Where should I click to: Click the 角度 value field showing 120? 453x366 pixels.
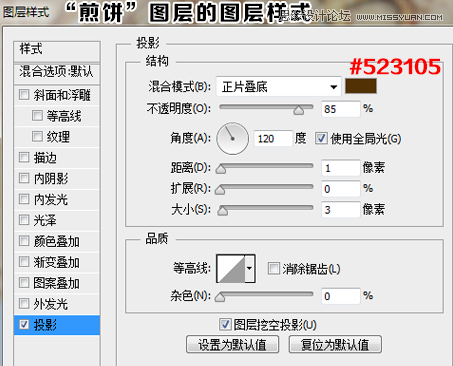coord(273,138)
